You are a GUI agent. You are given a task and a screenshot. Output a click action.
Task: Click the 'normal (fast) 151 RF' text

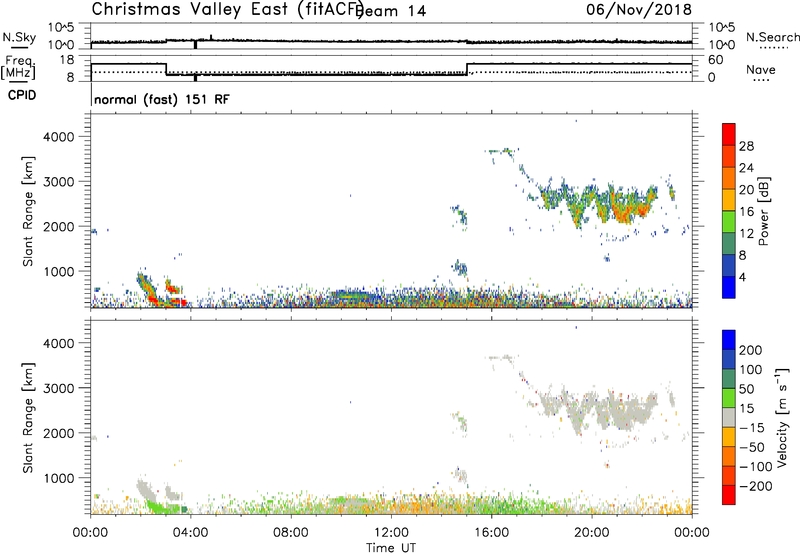[x=162, y=99]
